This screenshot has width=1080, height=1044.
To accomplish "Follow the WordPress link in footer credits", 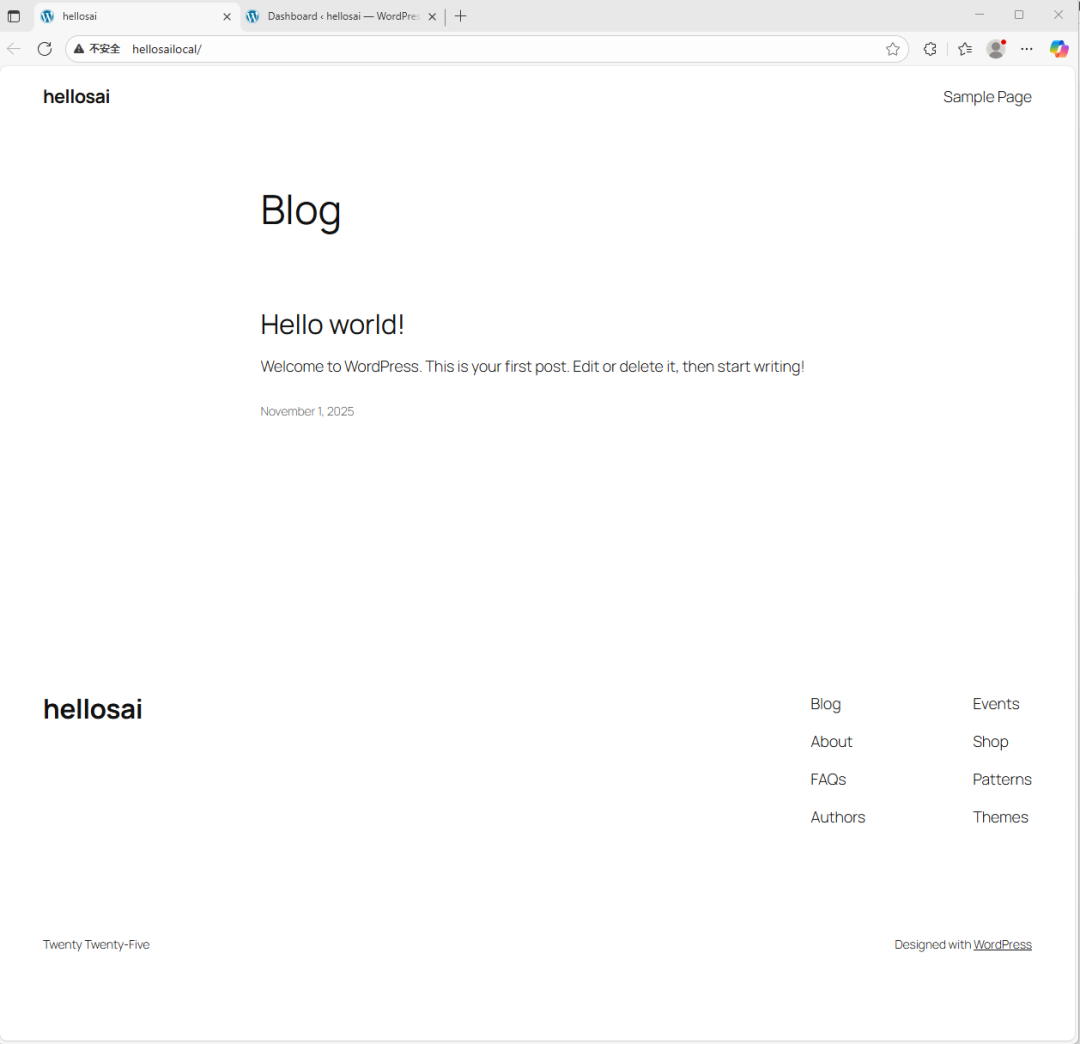I will coord(1002,944).
